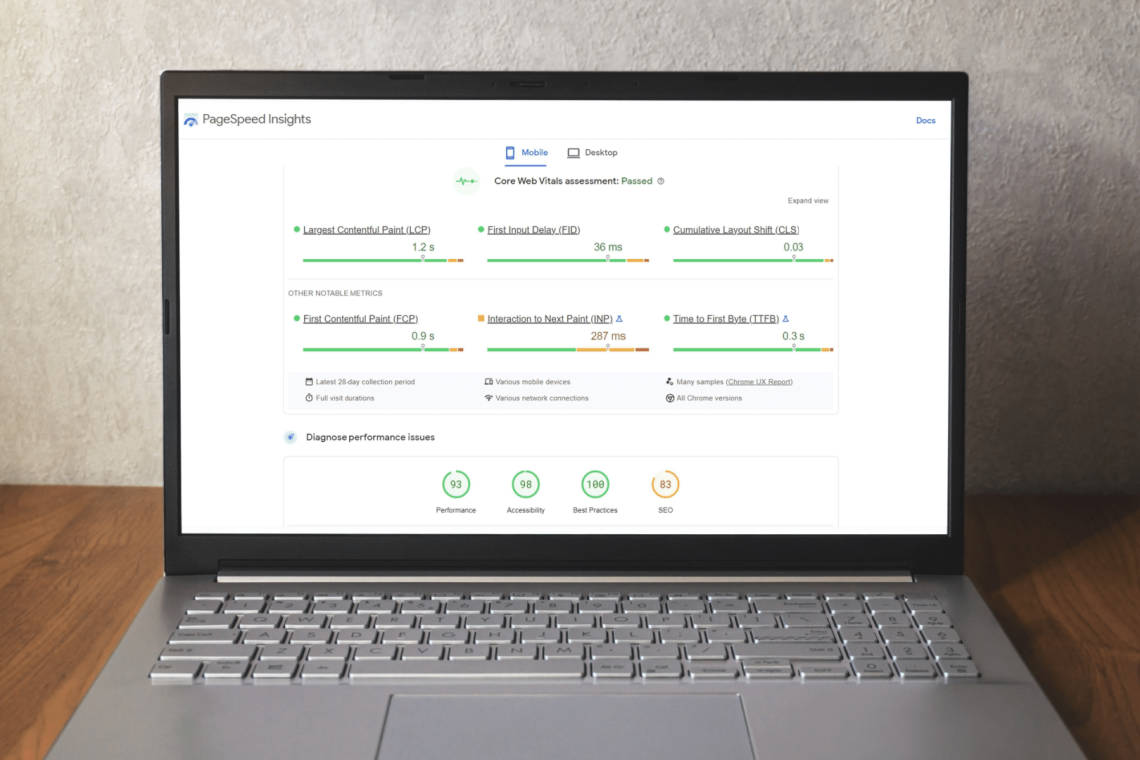Click the LCP distribution bar
The width and height of the screenshot is (1140, 760).
[383, 260]
